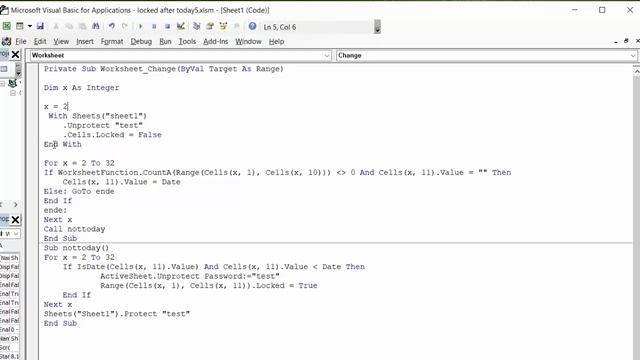Click the Copy icon in the toolbar

69,27
